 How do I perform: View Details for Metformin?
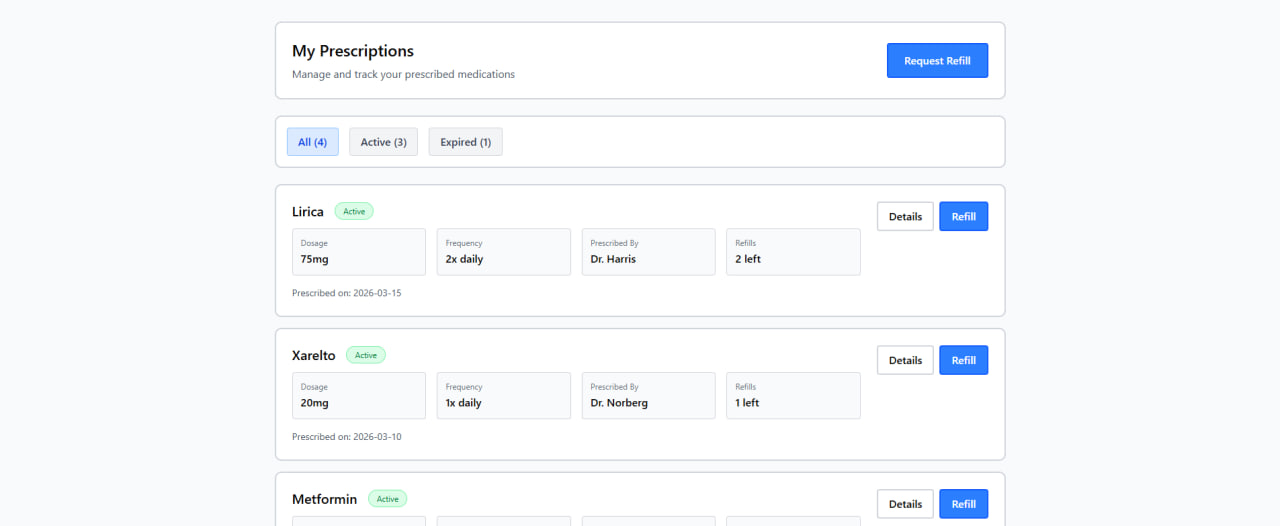tap(905, 504)
